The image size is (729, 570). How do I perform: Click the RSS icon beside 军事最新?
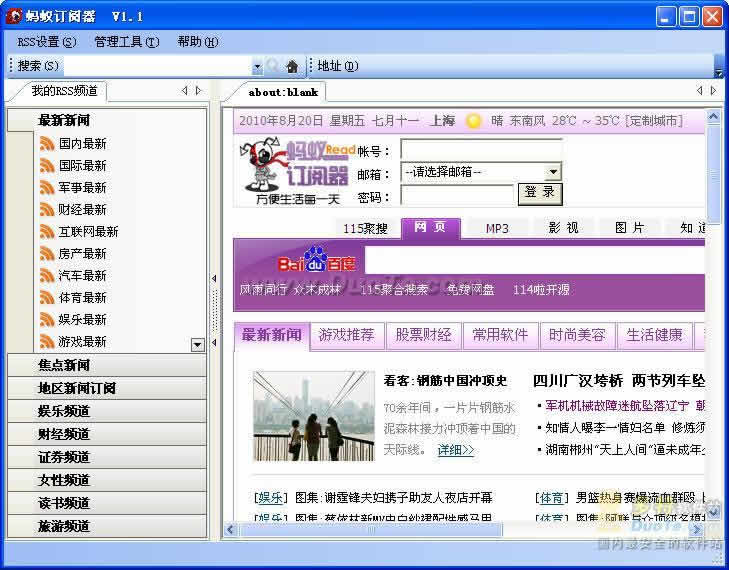click(47, 188)
